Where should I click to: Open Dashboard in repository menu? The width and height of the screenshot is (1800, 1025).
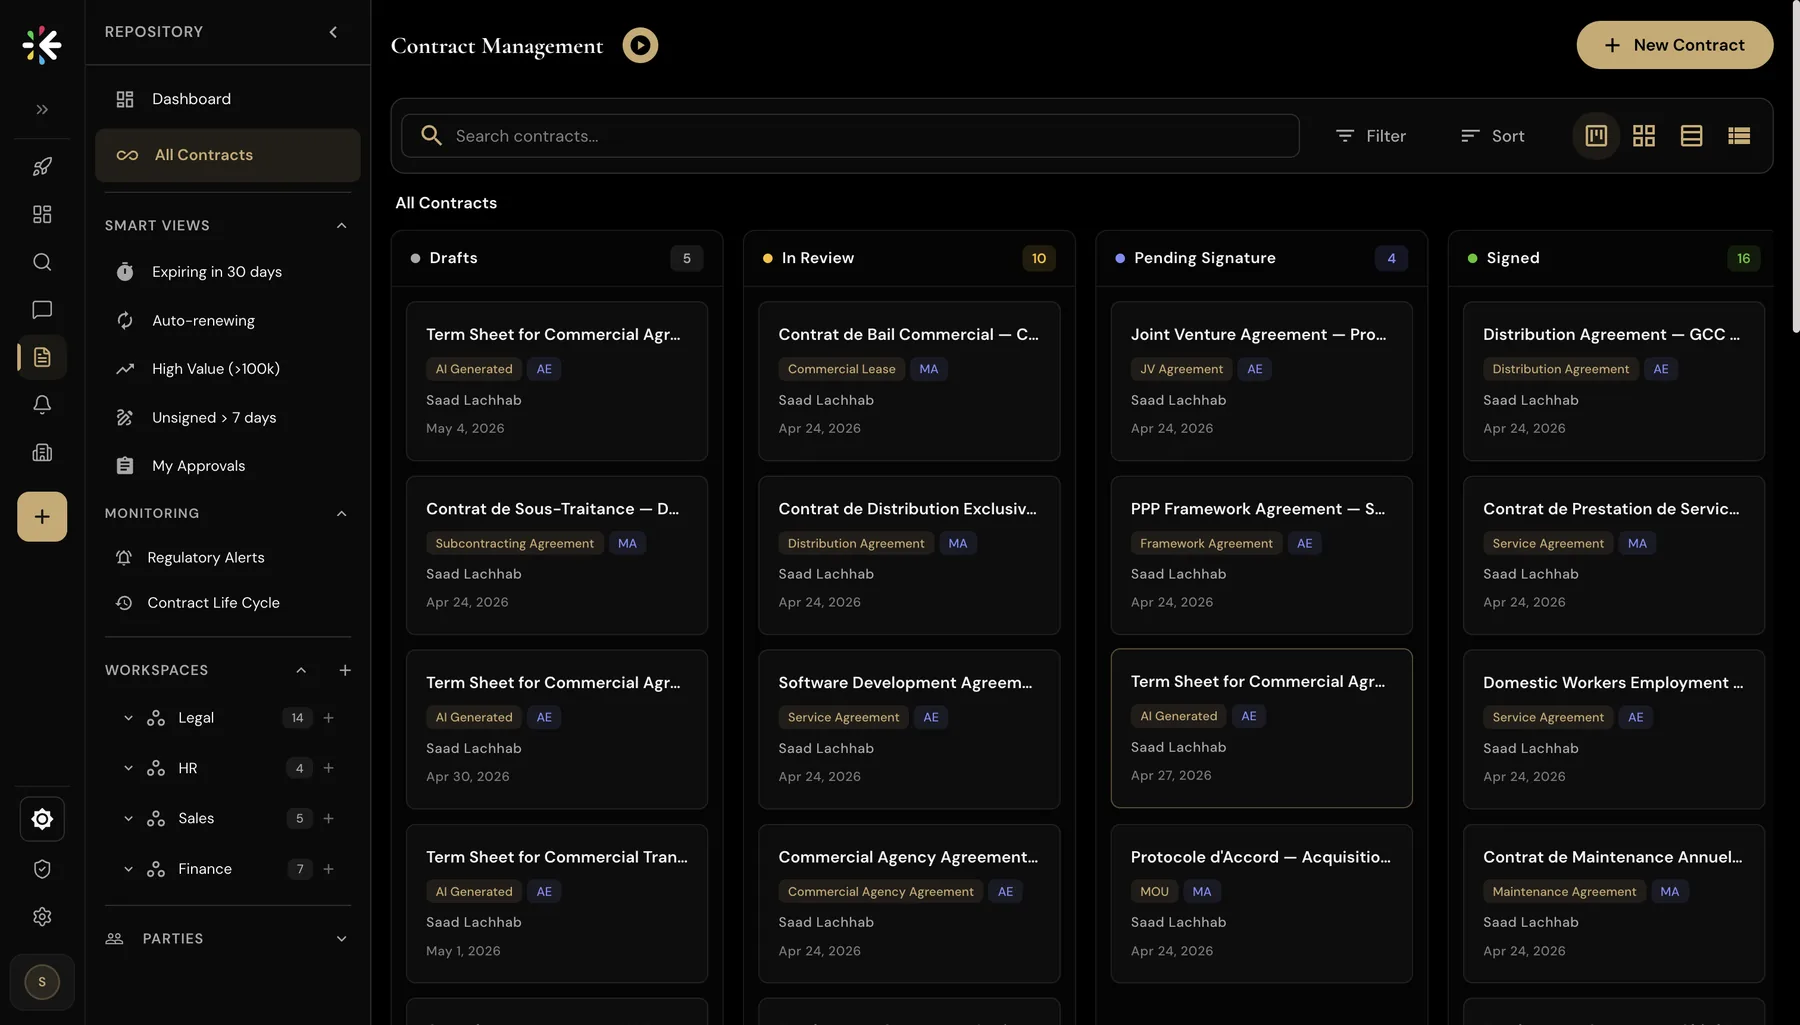228,99
